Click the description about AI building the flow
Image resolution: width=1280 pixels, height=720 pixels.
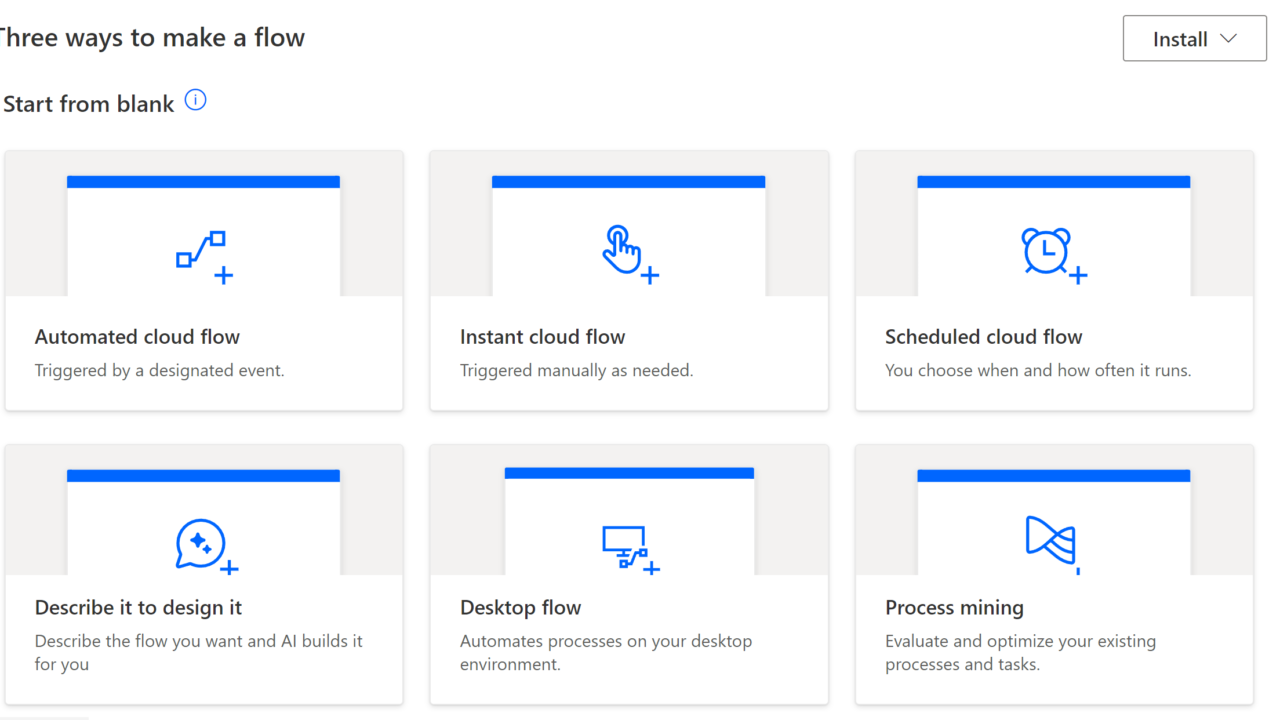pos(199,652)
